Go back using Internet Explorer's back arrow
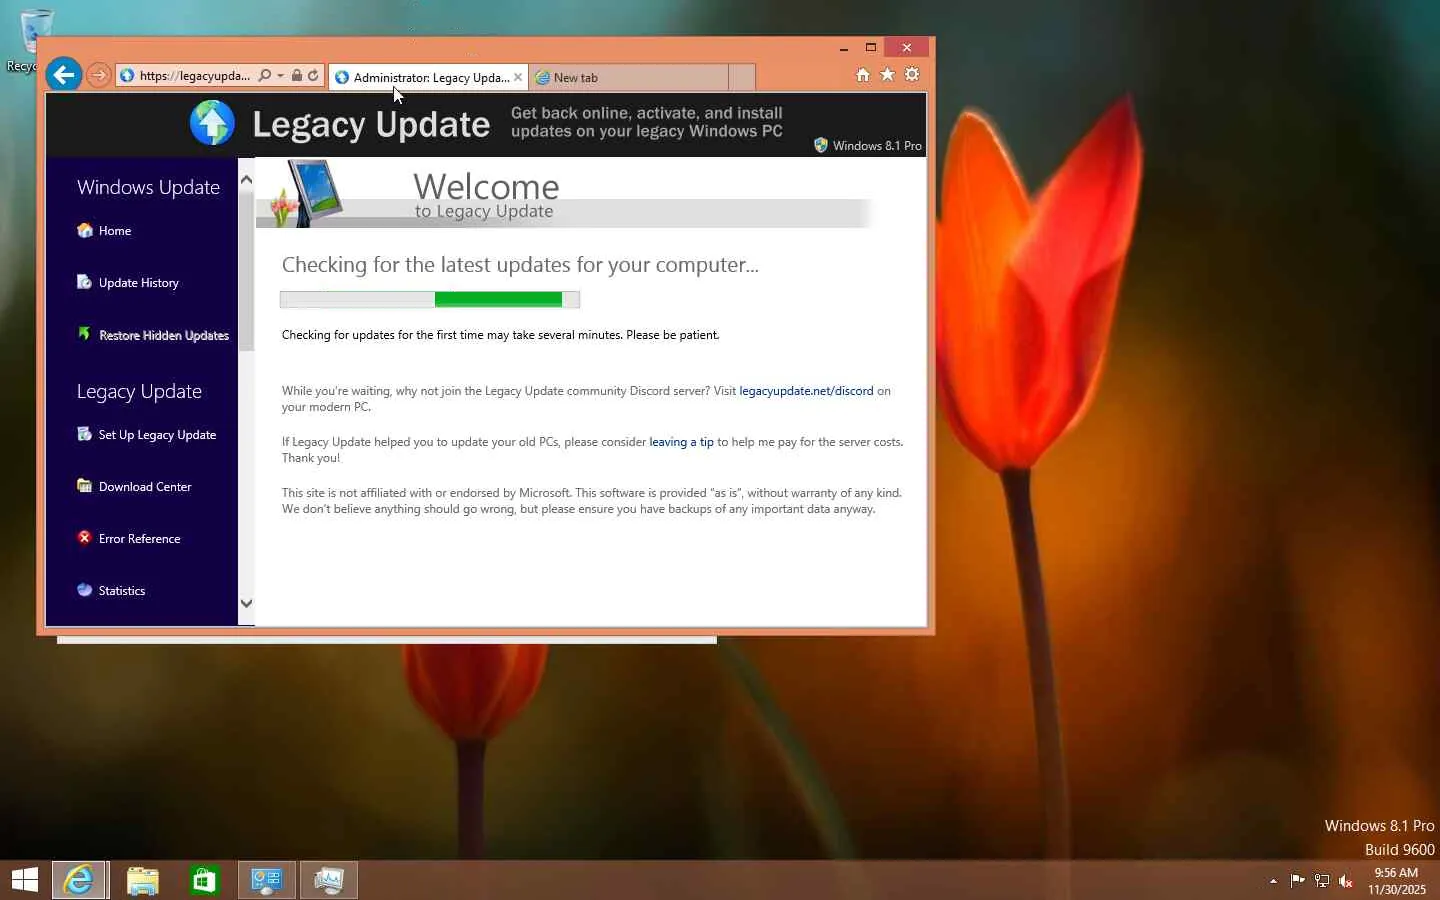1440x900 pixels. click(64, 74)
